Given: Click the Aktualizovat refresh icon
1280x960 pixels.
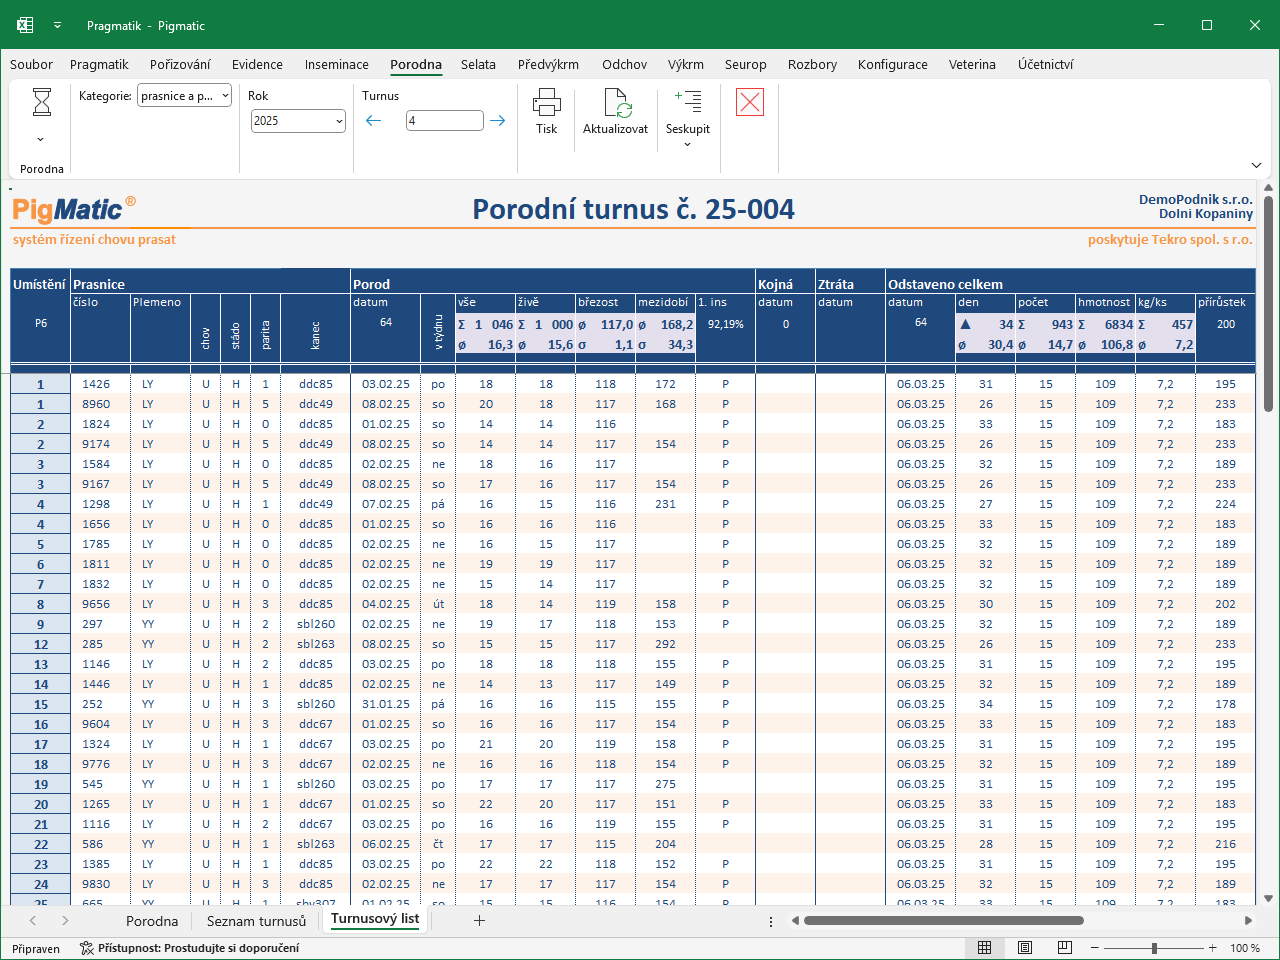Looking at the screenshot, I should click(x=616, y=102).
